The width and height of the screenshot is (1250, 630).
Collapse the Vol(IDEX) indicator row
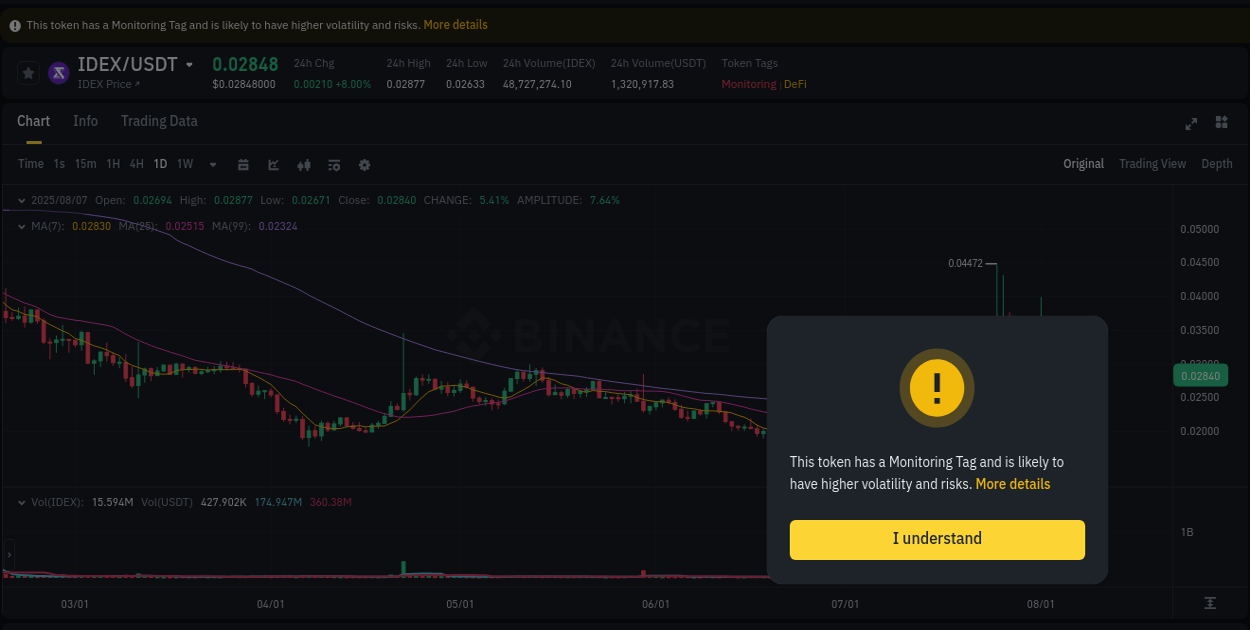click(20, 502)
